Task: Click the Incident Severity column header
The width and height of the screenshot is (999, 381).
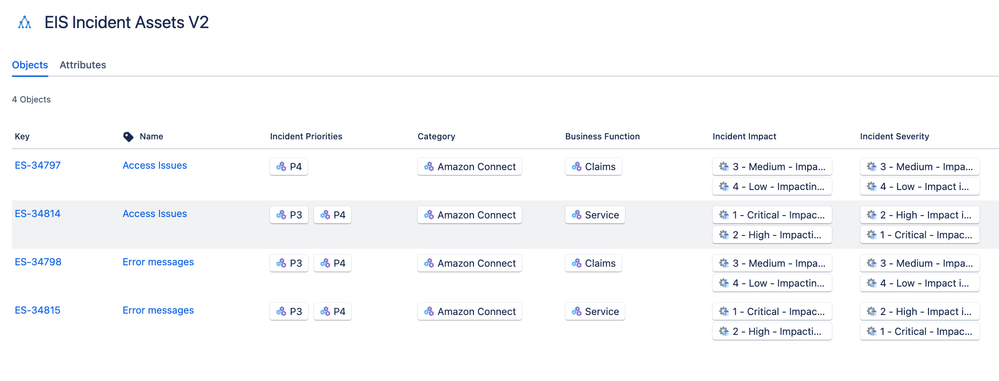Action: (x=895, y=136)
